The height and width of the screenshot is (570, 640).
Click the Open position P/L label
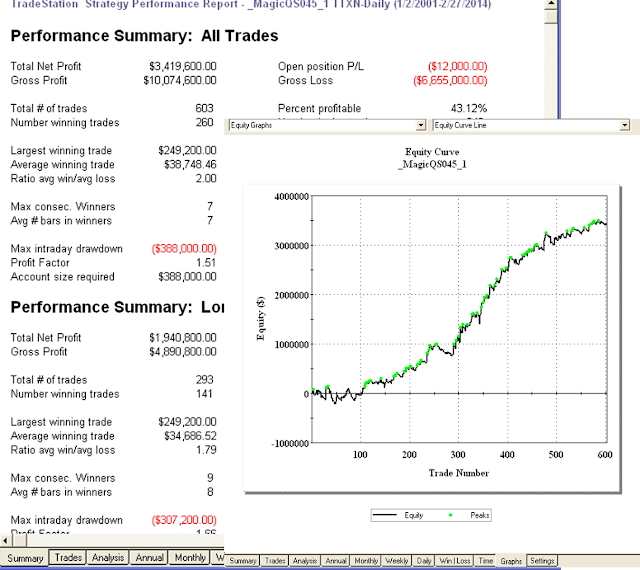pos(320,66)
